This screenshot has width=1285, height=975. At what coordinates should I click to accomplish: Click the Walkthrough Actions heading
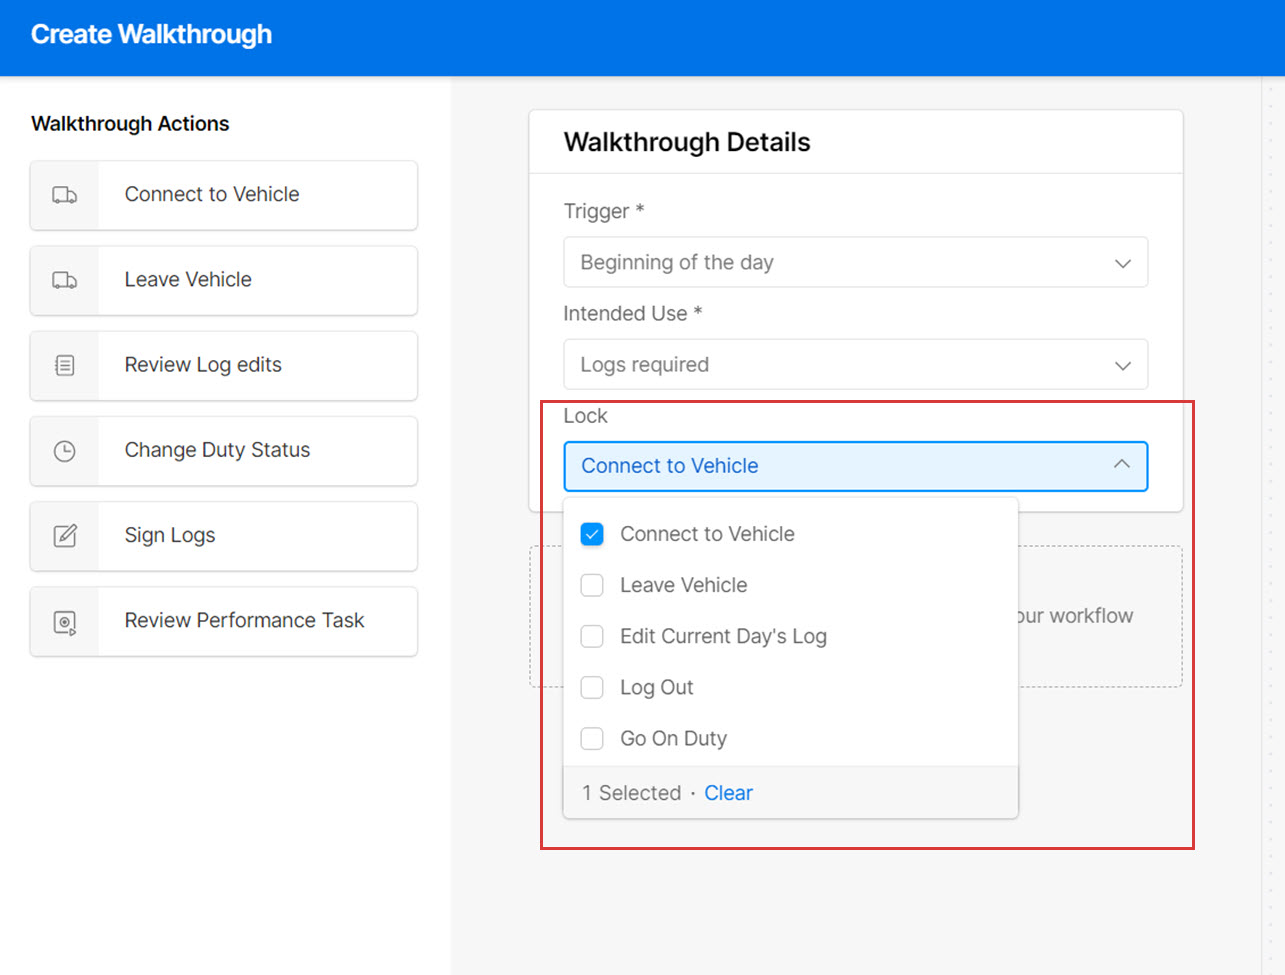pos(130,124)
